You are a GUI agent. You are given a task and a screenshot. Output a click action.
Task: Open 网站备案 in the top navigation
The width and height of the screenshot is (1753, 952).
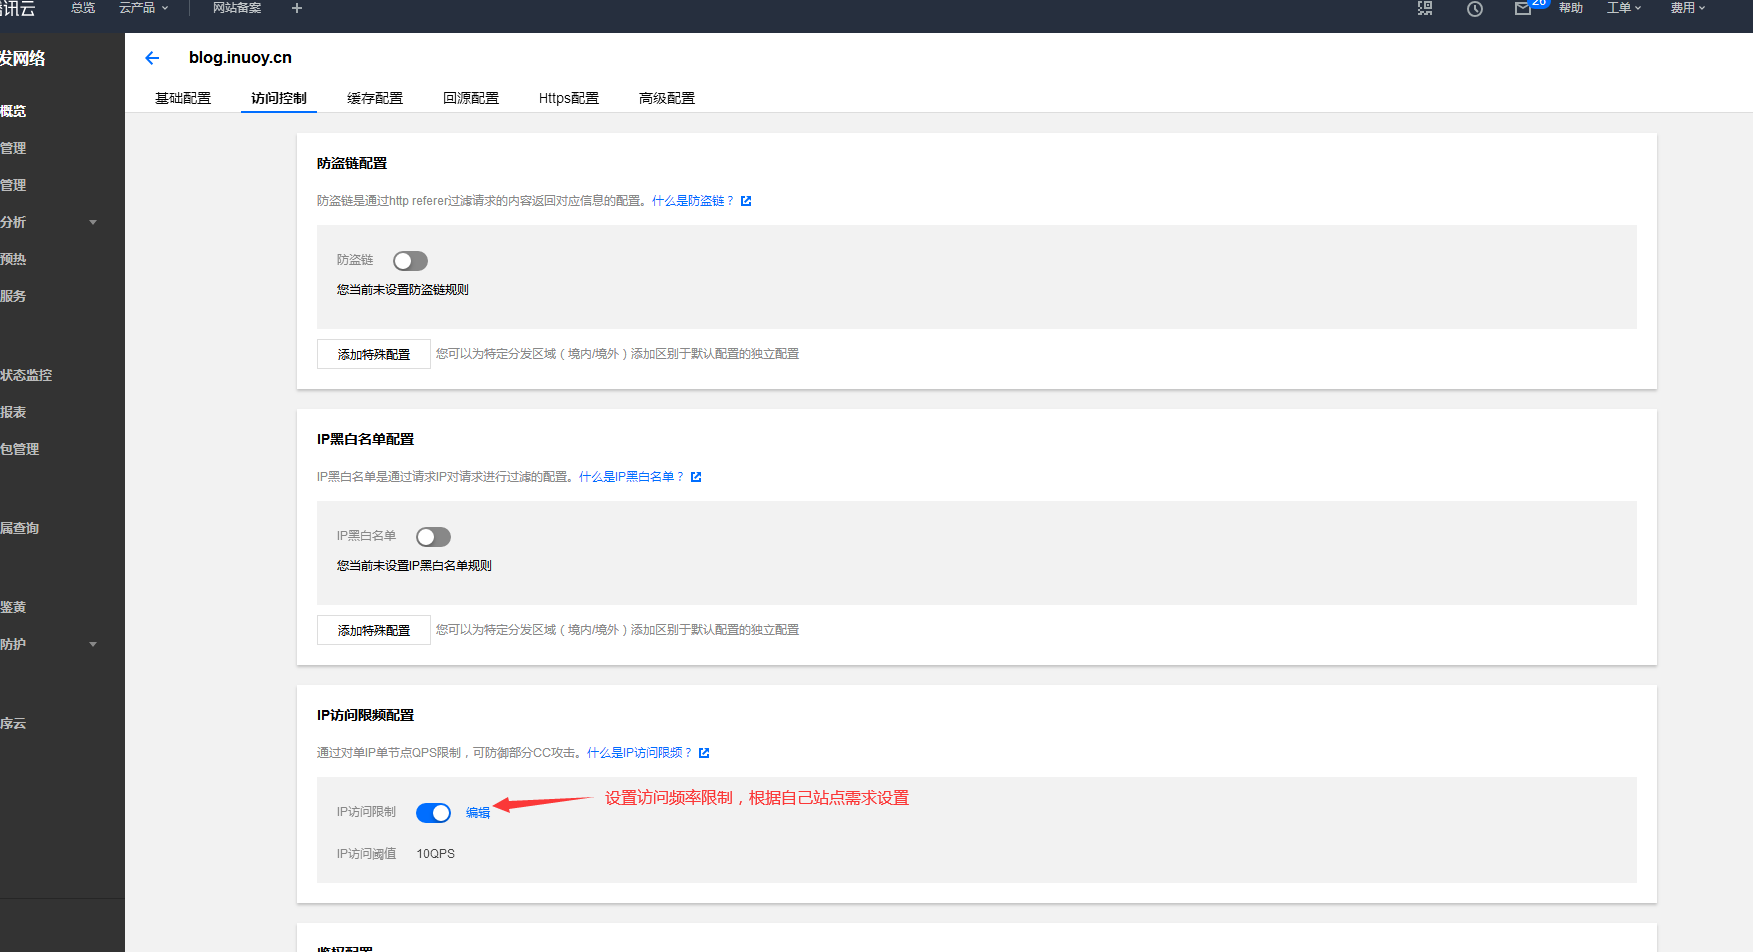pos(237,8)
